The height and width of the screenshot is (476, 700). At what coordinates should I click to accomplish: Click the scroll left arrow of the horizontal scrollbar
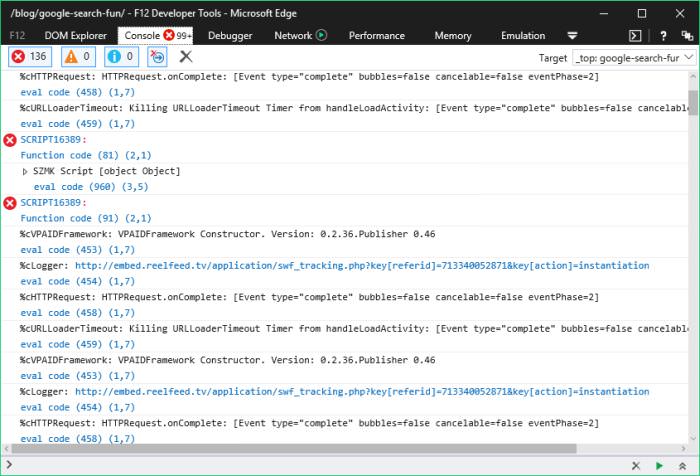[x=6, y=448]
